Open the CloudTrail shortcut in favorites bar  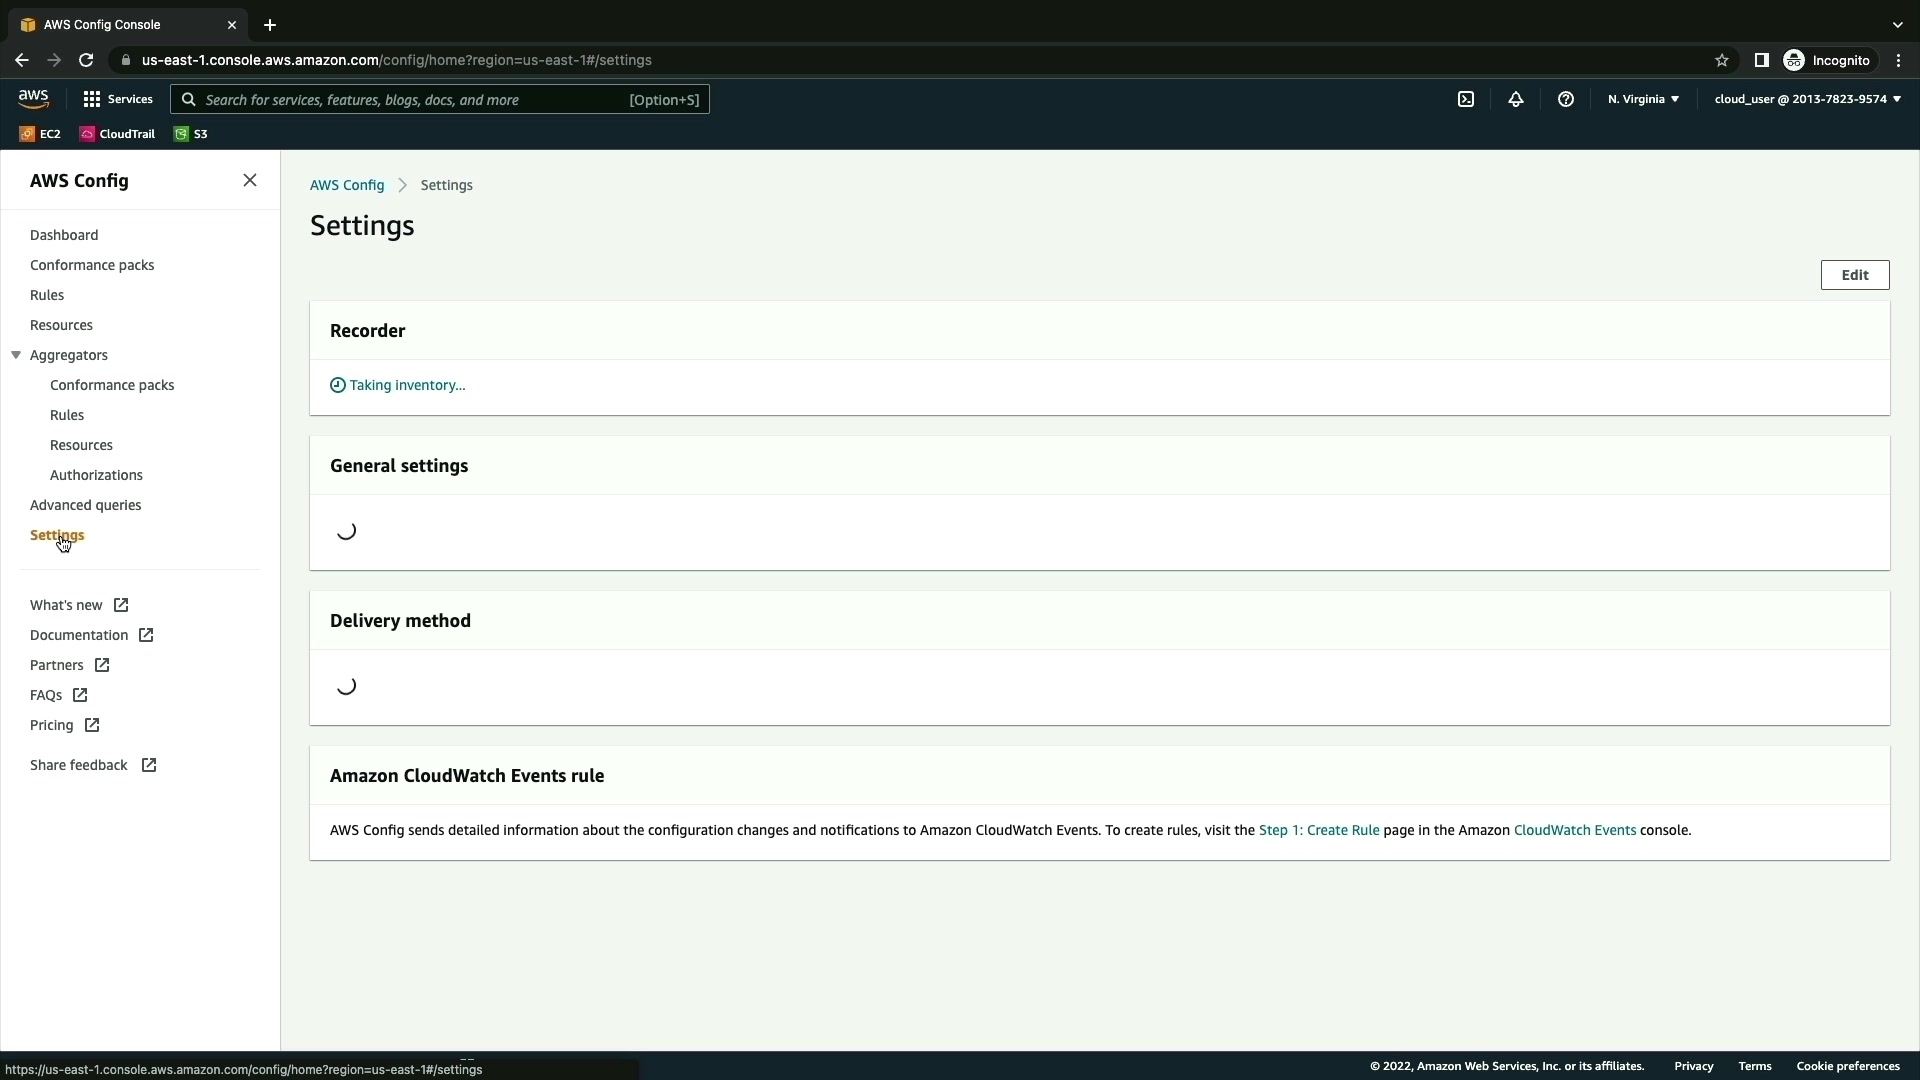(x=117, y=134)
